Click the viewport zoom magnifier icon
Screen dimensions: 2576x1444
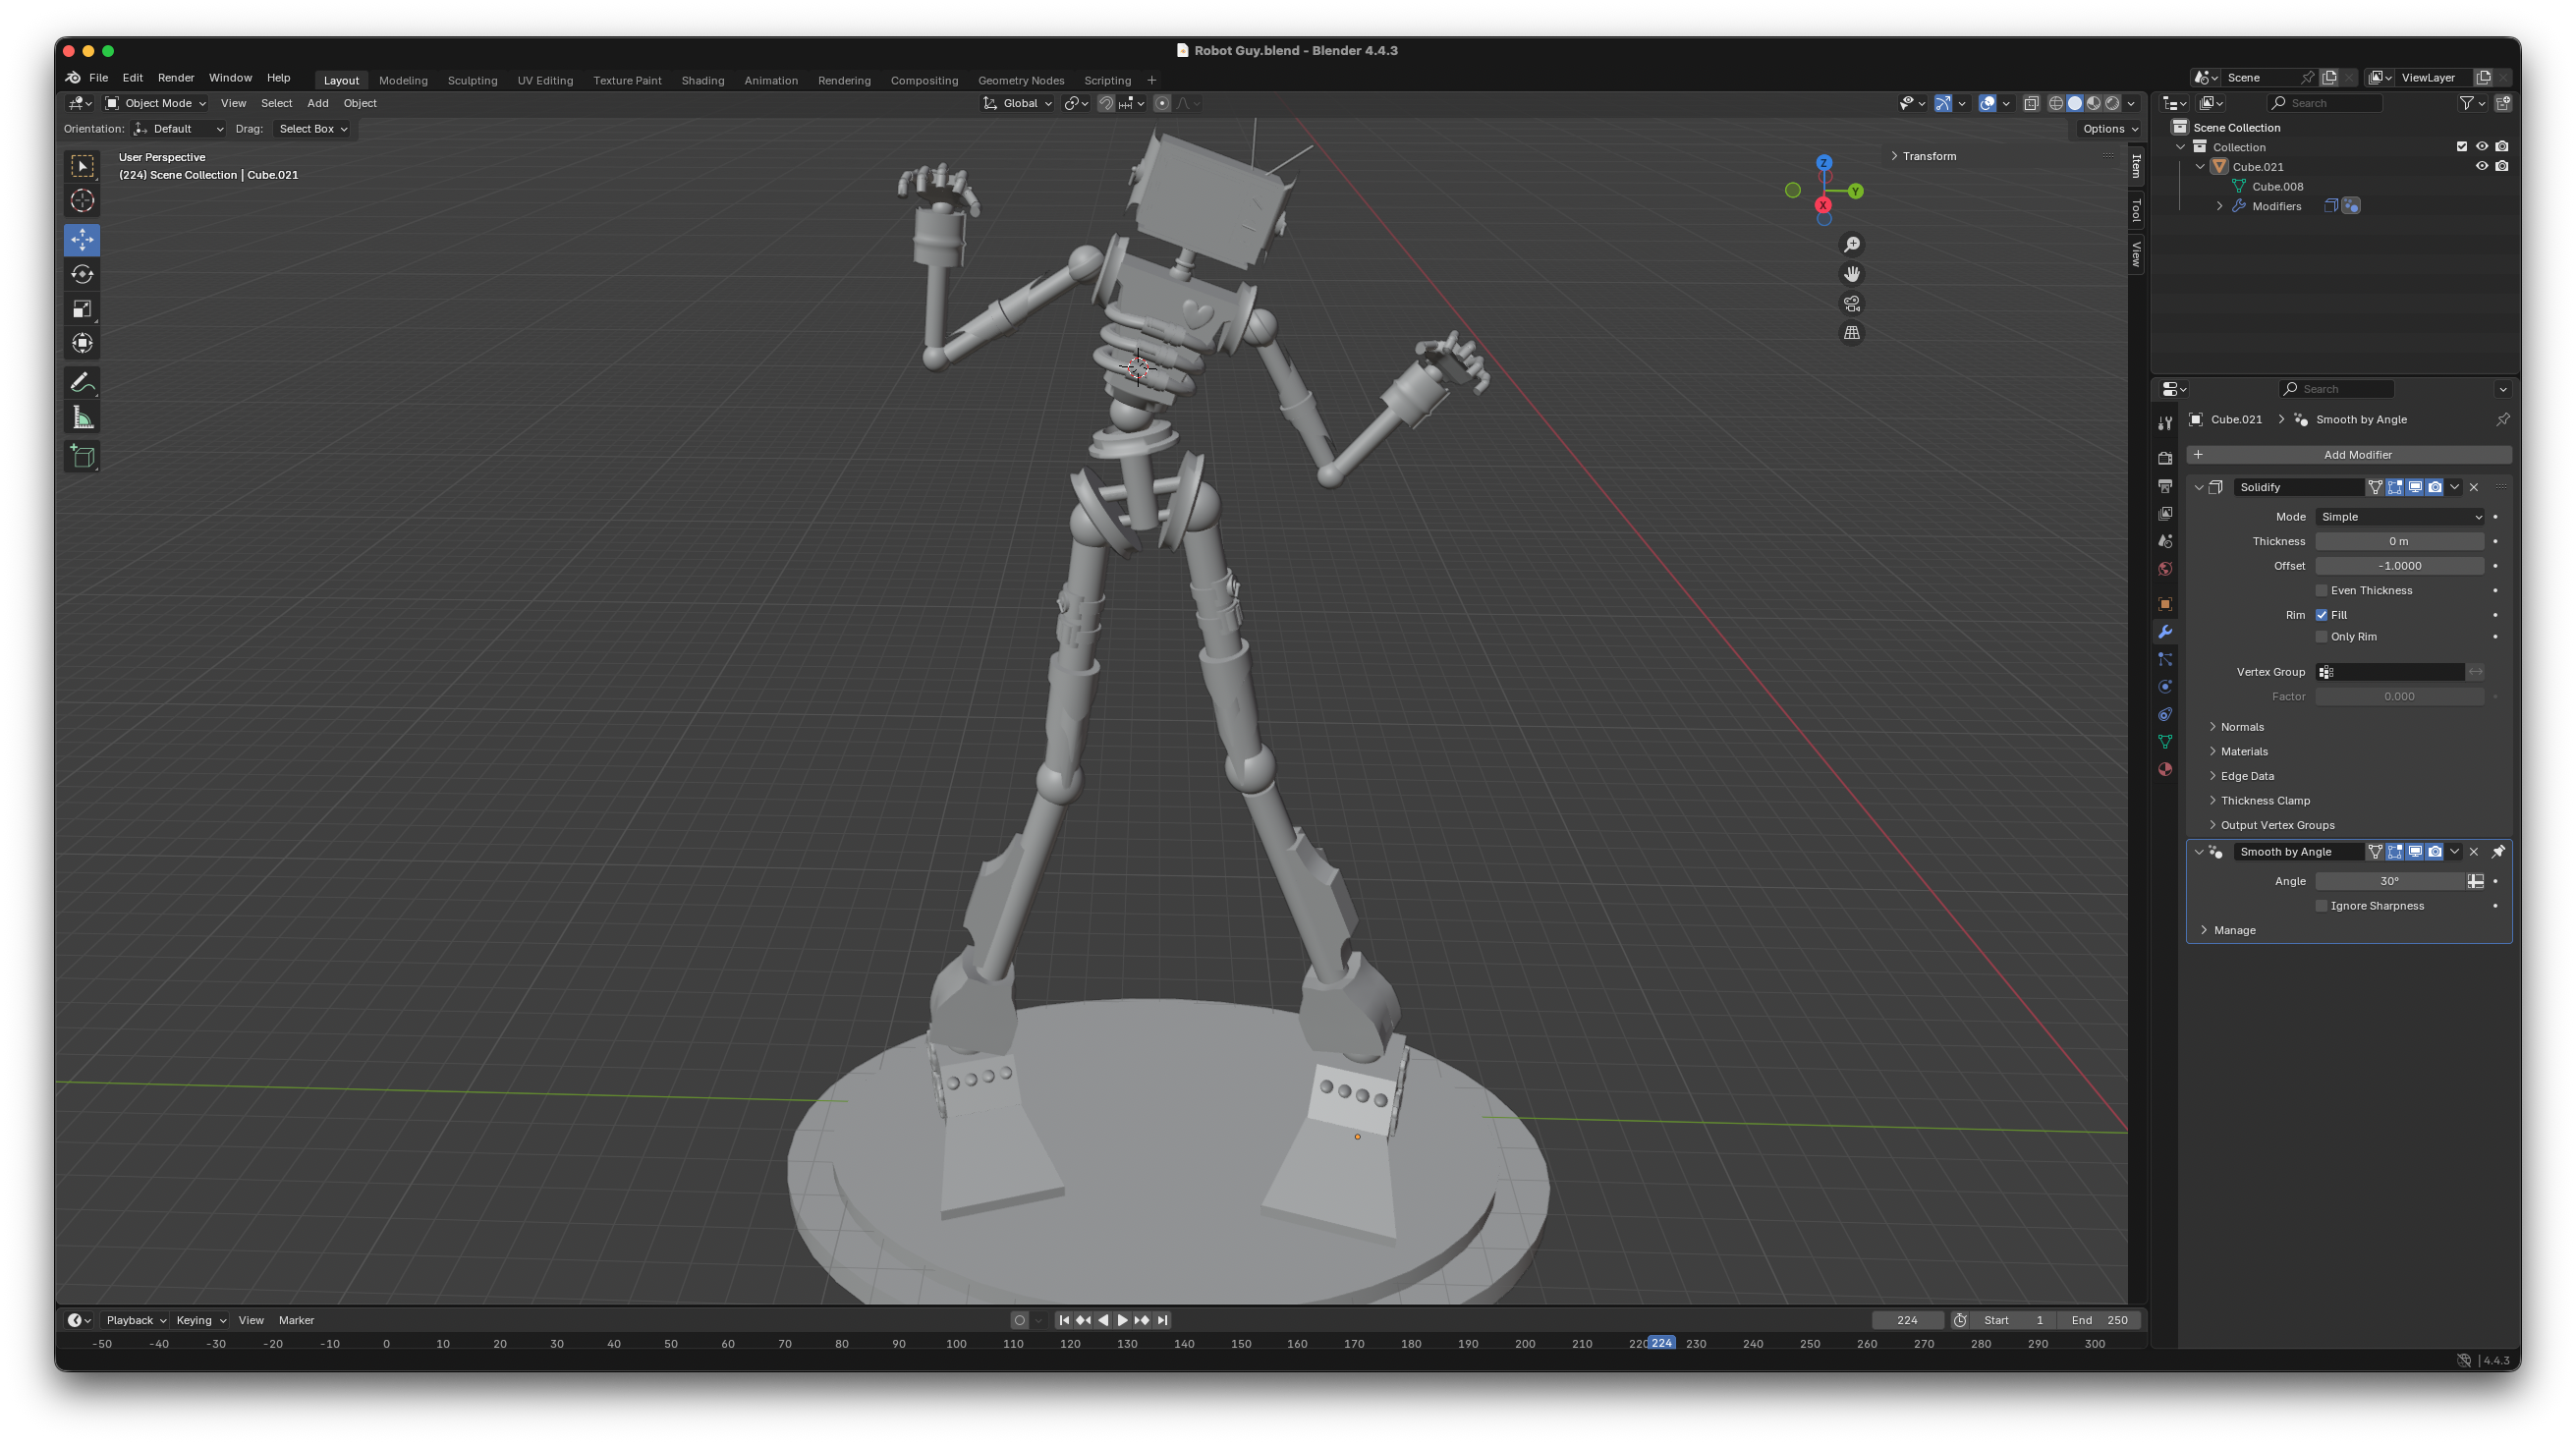[x=1852, y=245]
